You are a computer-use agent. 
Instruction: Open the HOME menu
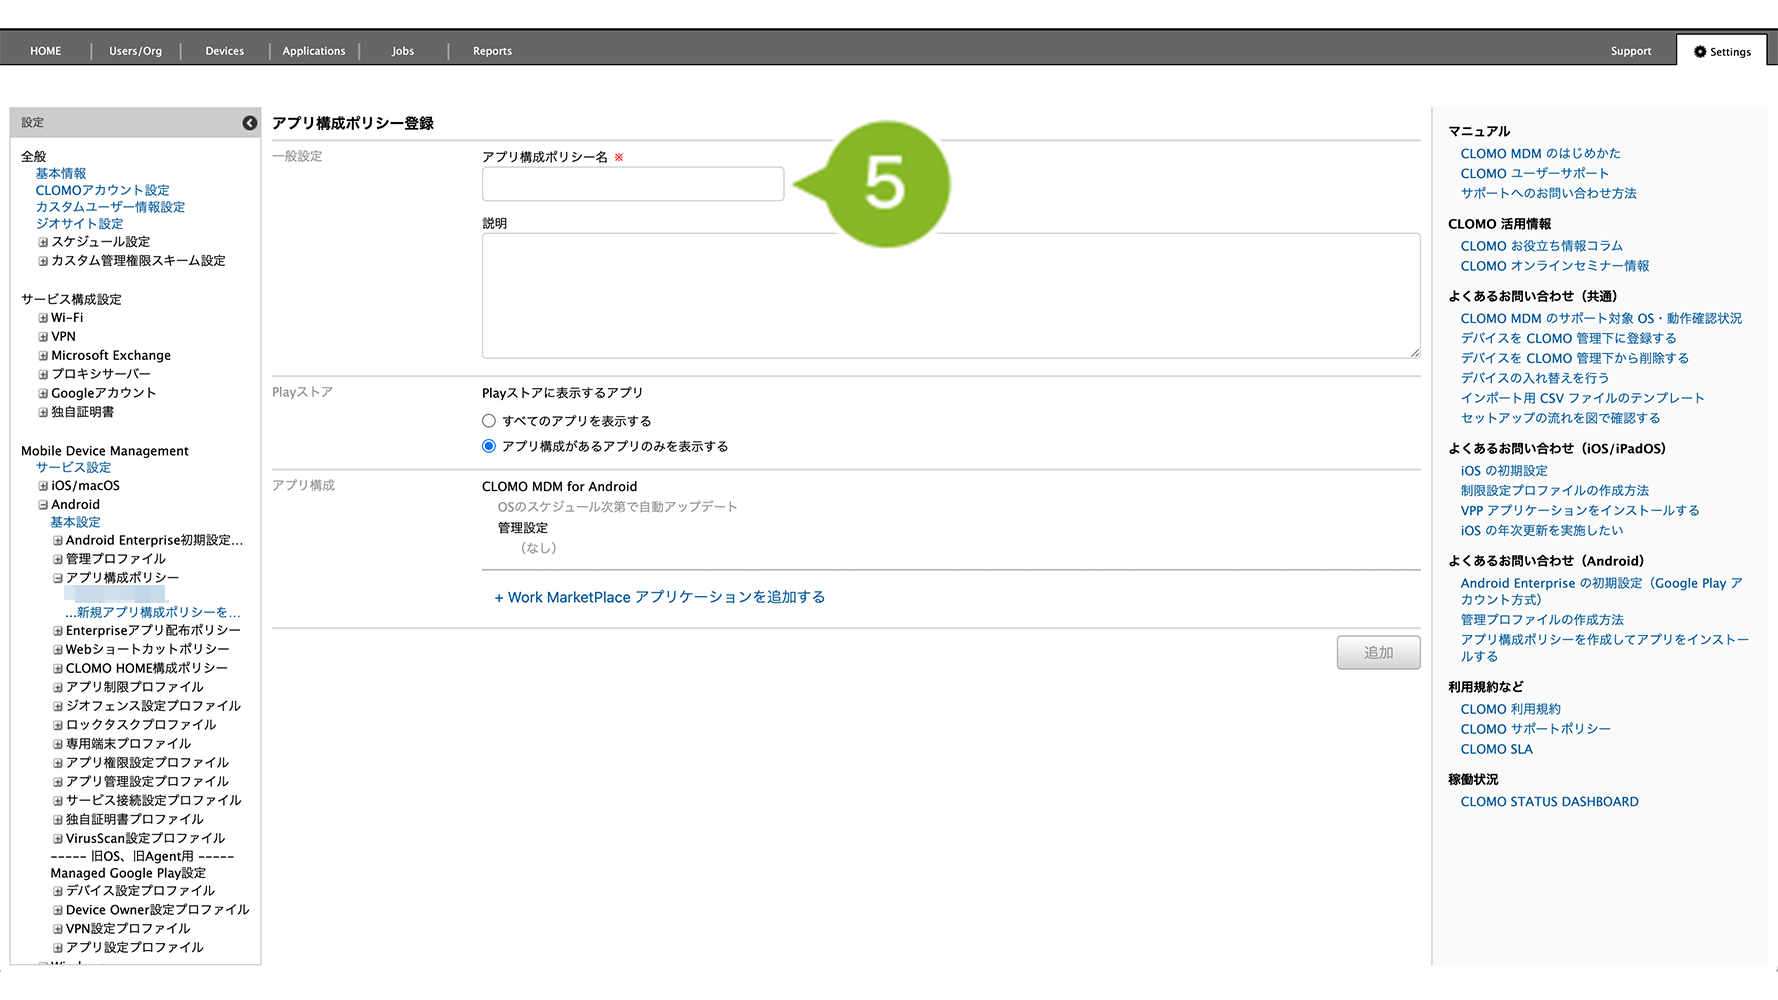[x=45, y=51]
